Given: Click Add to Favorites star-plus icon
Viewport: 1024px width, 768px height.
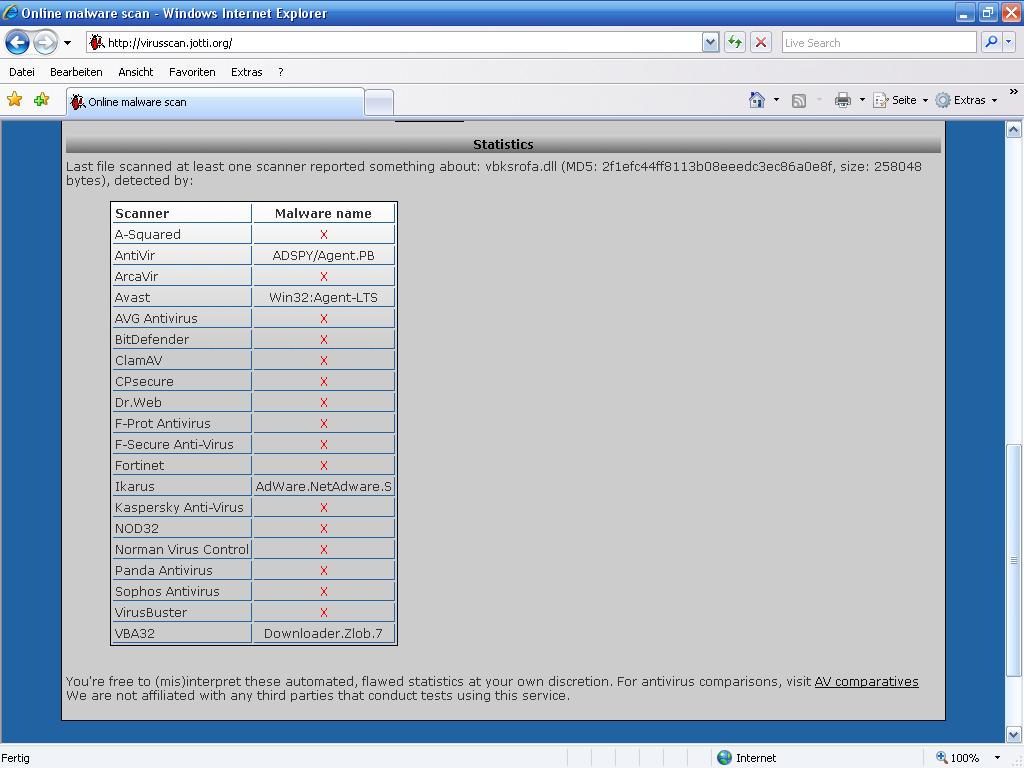Looking at the screenshot, I should pyautogui.click(x=42, y=99).
